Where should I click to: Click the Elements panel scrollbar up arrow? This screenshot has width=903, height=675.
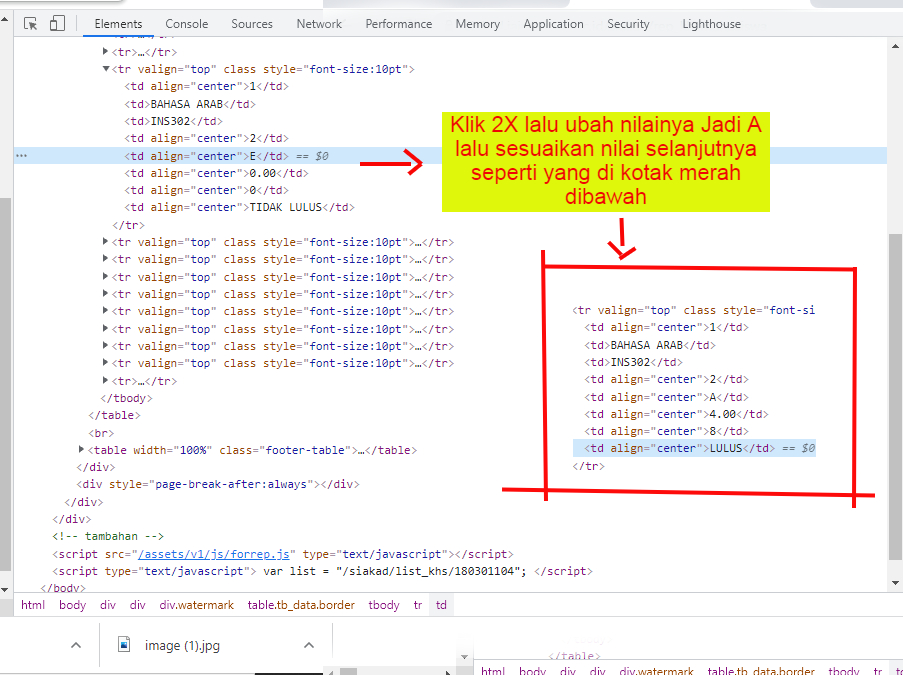tap(895, 46)
